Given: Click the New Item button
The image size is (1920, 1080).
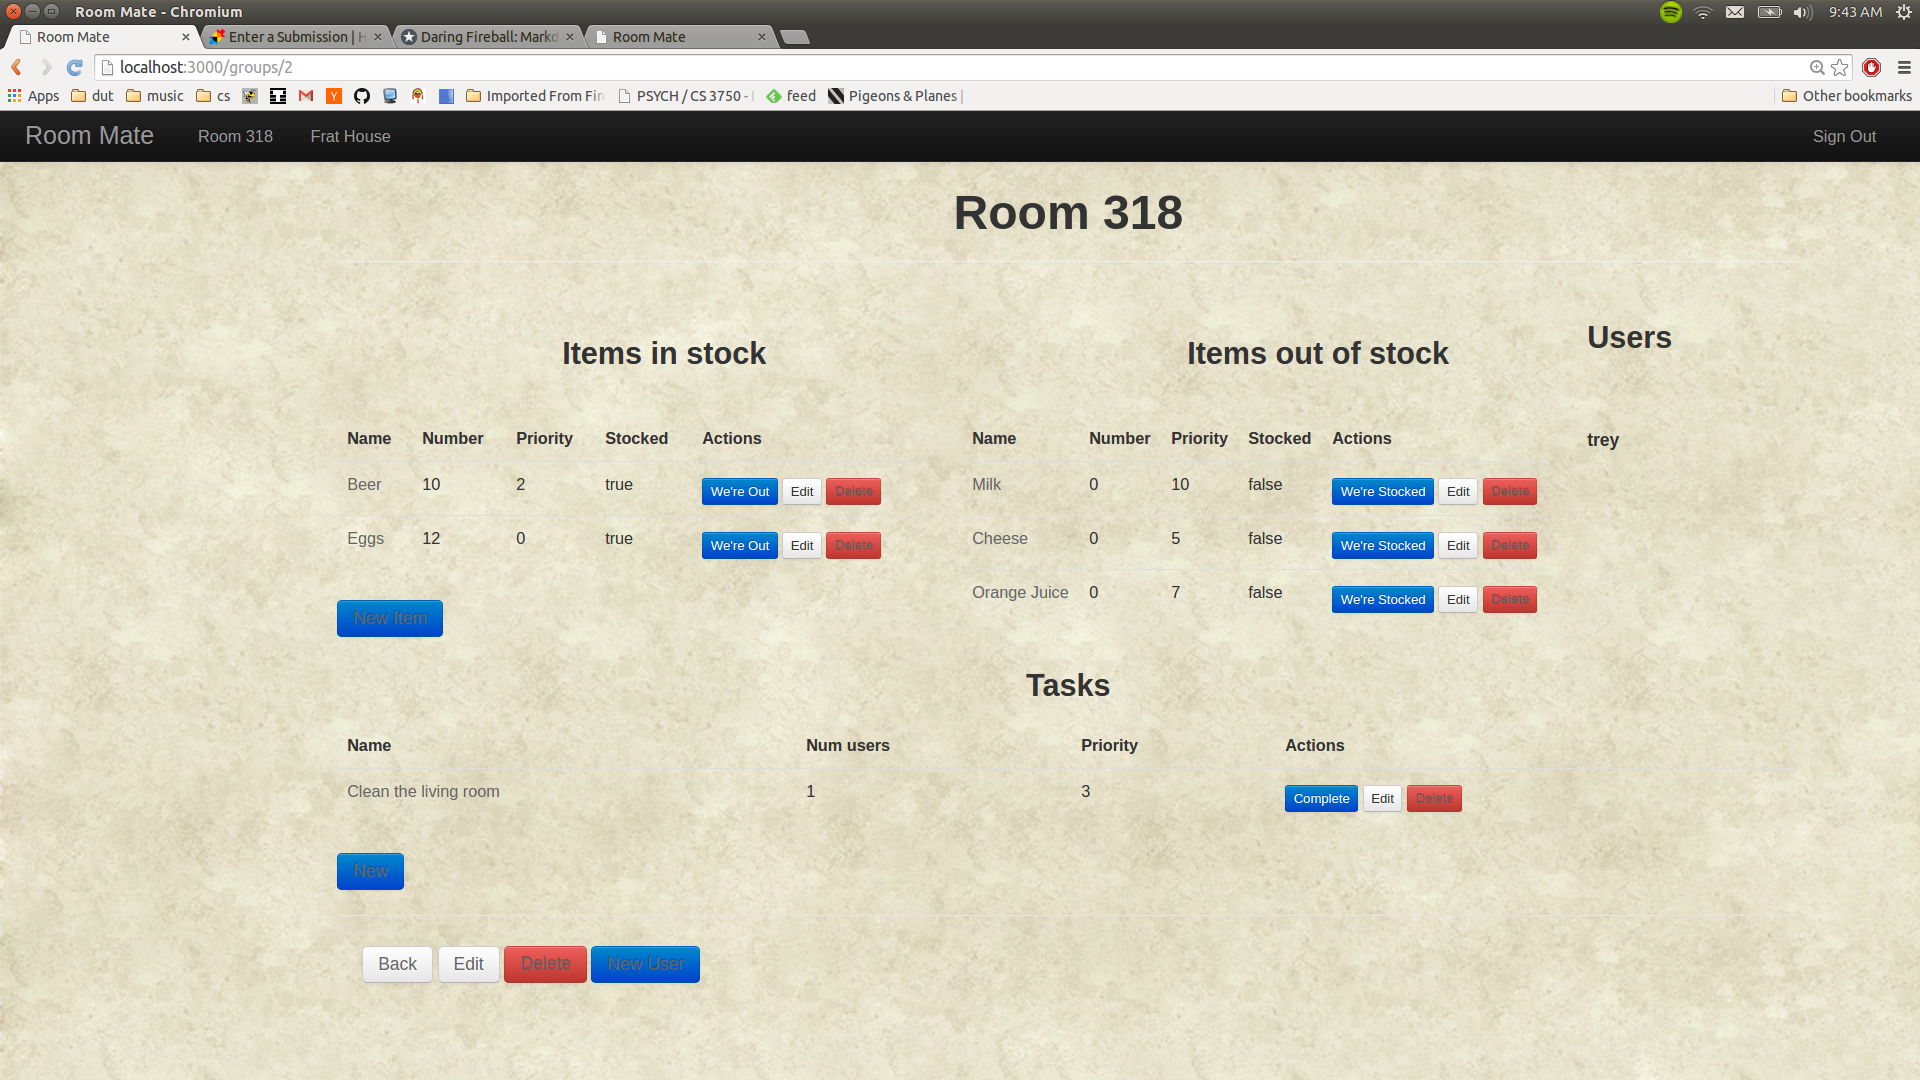Looking at the screenshot, I should coord(389,618).
